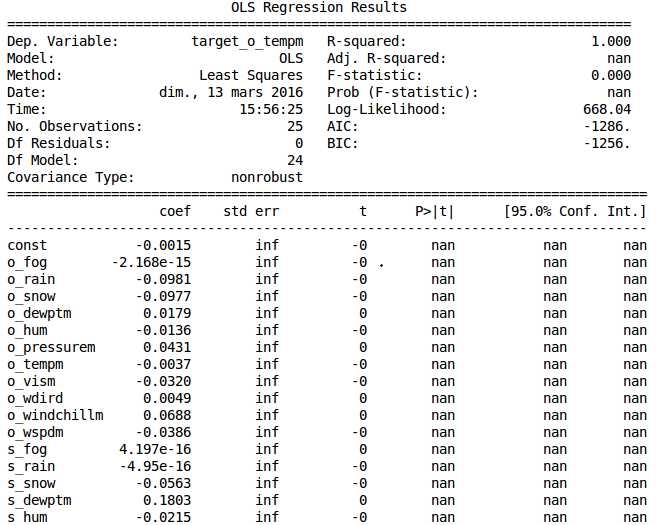Click the Df Model value 24

pos(295,160)
